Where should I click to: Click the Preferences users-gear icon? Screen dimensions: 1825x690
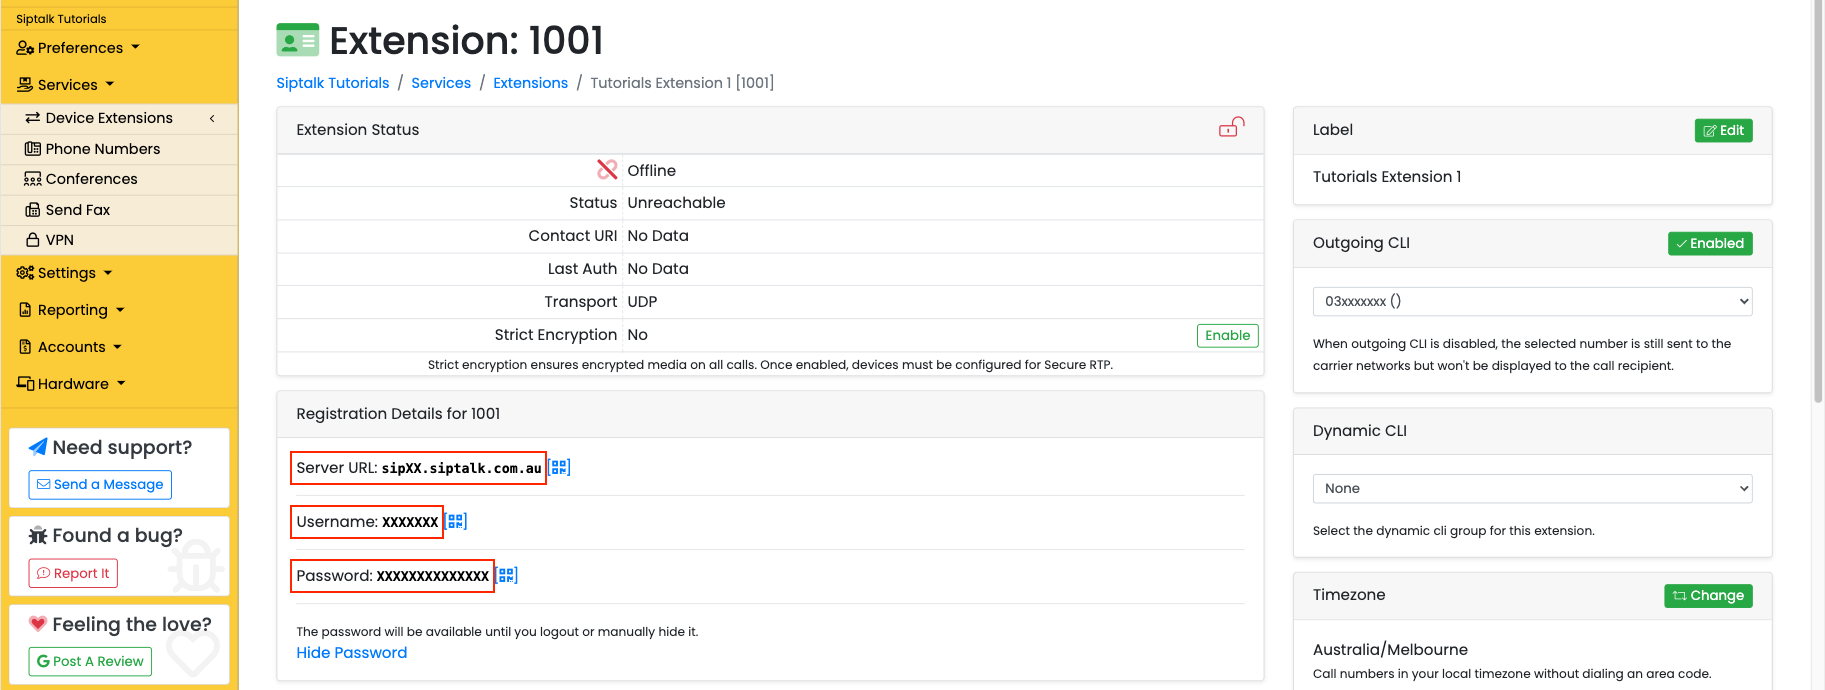click(25, 48)
